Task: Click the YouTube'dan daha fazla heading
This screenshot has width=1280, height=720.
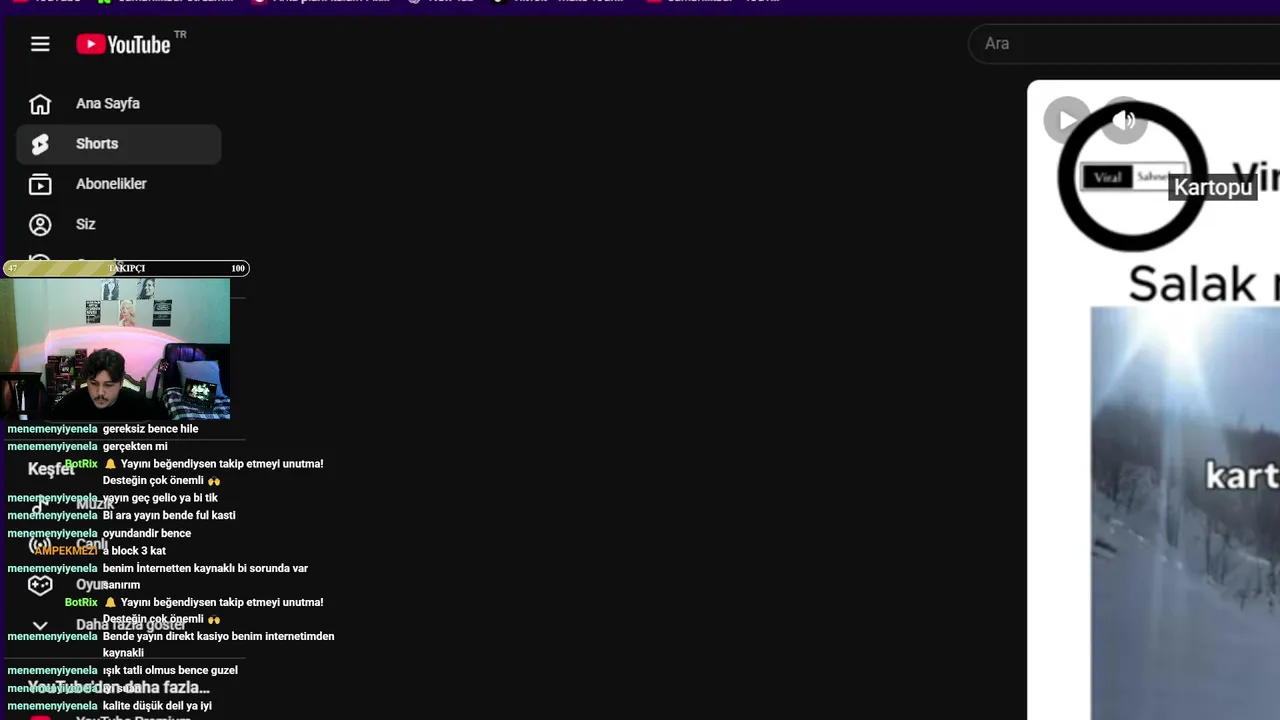Action: coord(118,688)
